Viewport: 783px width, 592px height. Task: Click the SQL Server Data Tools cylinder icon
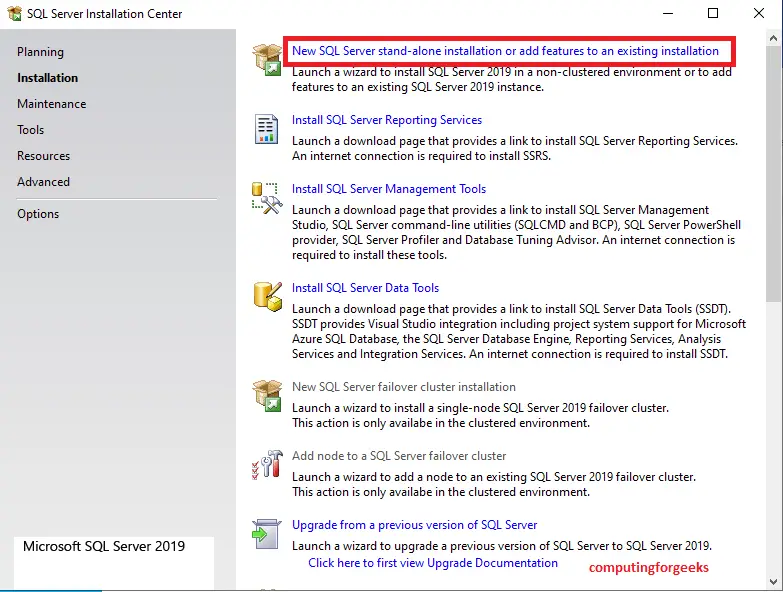(268, 296)
